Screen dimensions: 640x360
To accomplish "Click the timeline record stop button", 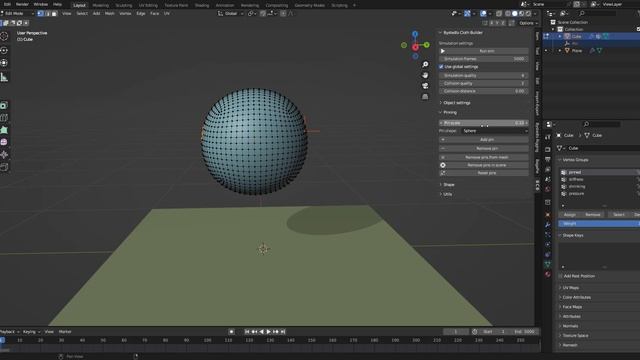I will (x=231, y=332).
